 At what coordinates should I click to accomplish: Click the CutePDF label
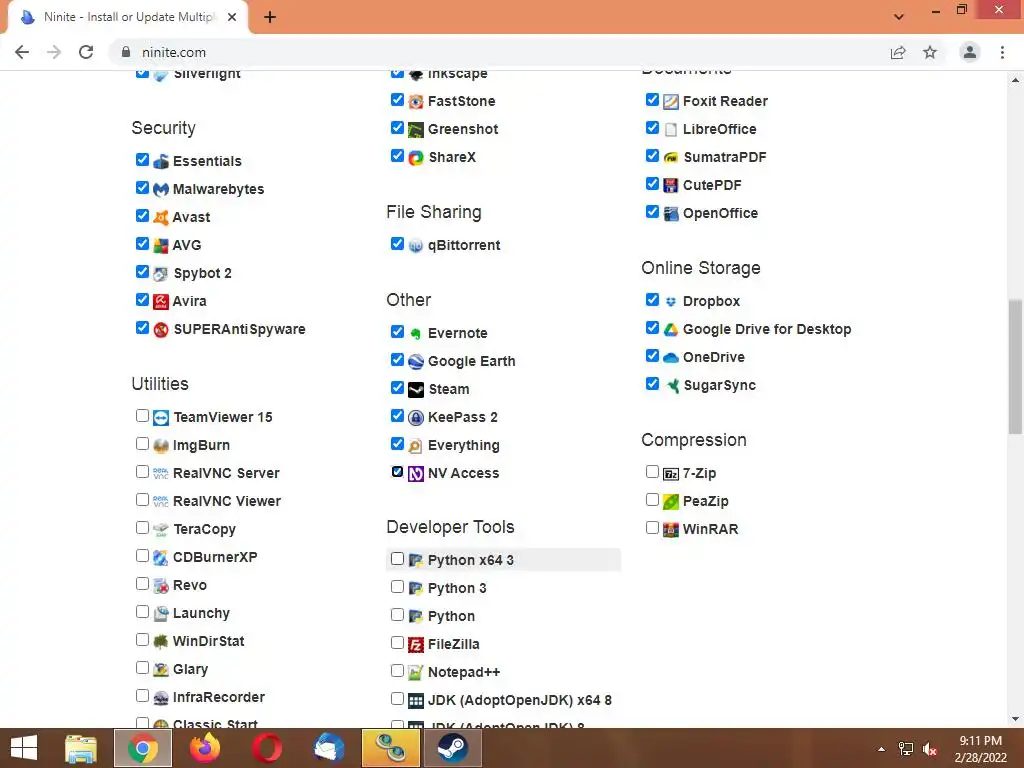(x=712, y=185)
